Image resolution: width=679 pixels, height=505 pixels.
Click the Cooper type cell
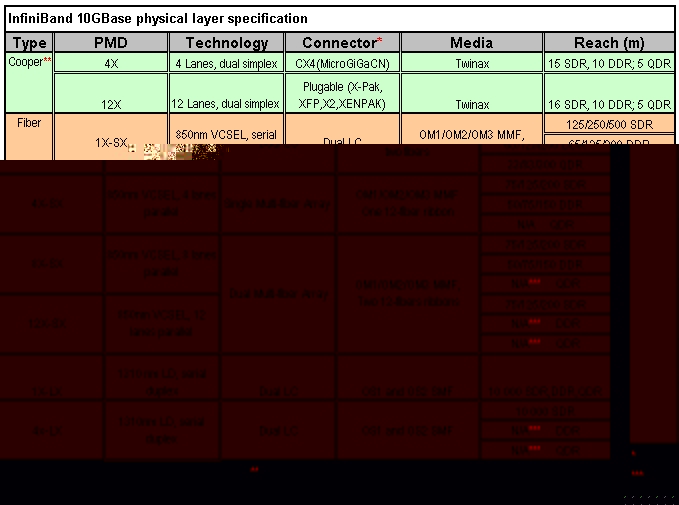coord(25,62)
